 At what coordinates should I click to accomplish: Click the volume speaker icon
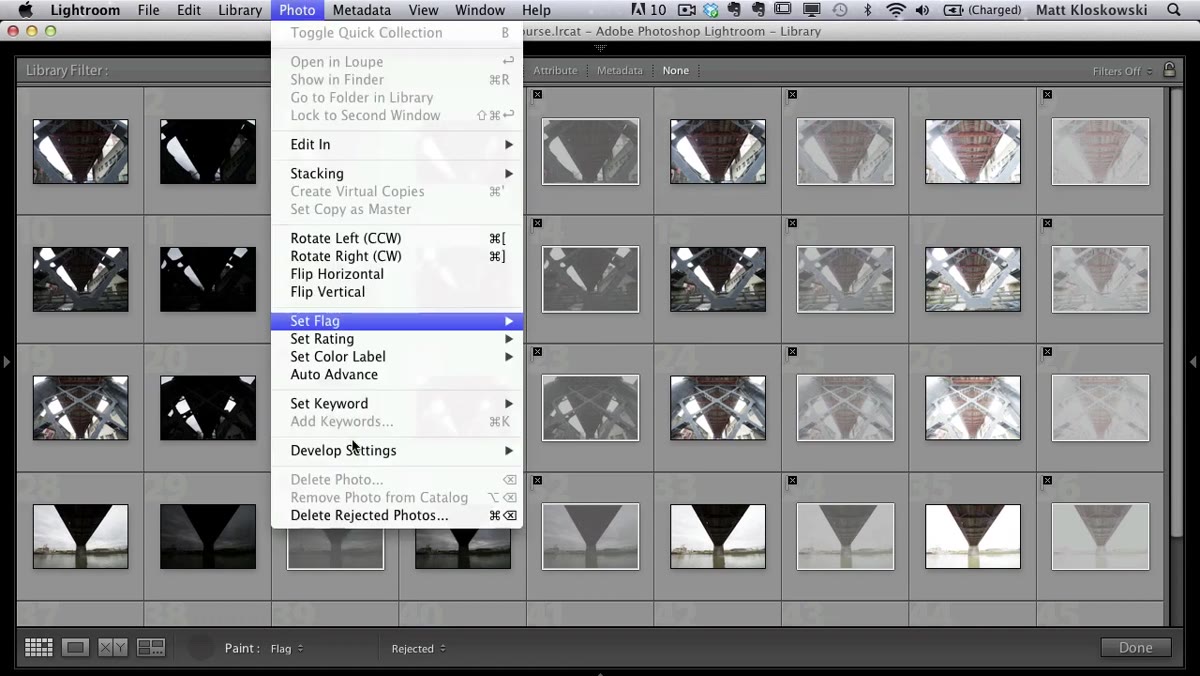click(922, 10)
